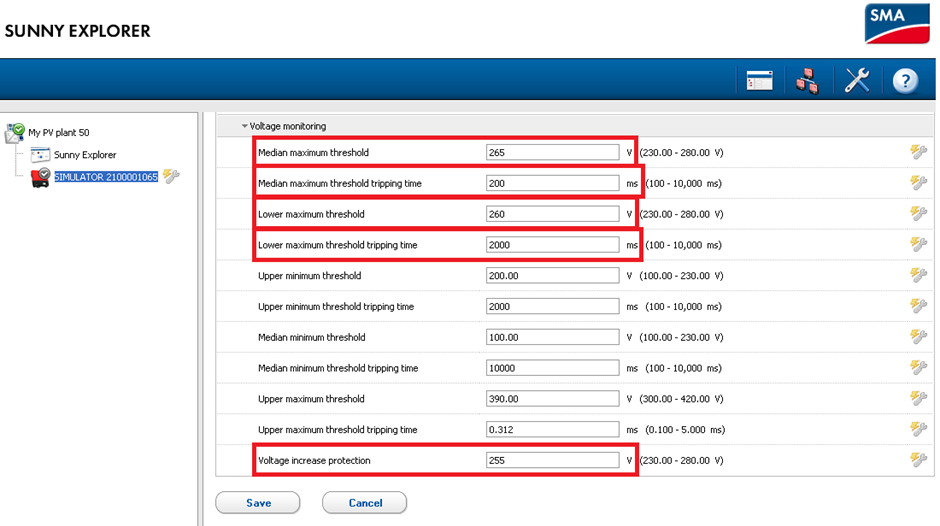Click Voltage increase protection field with 255
The height and width of the screenshot is (526, 940).
click(552, 460)
